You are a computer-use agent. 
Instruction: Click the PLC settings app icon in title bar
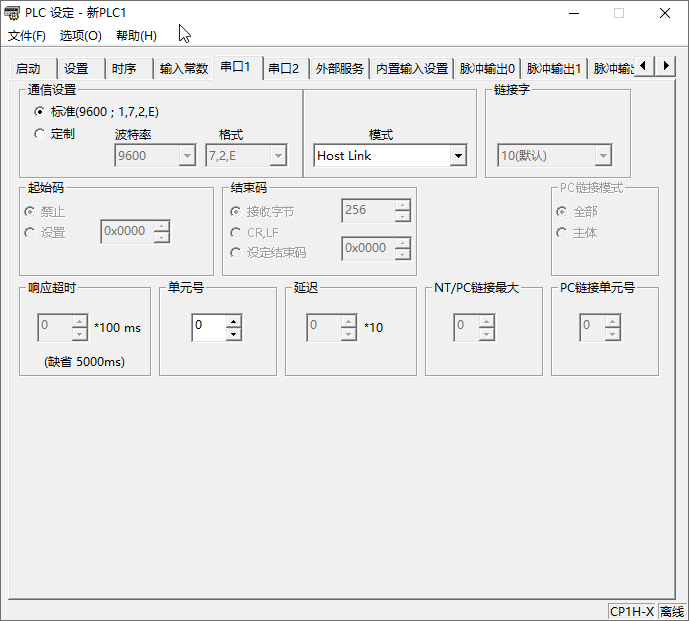[x=12, y=13]
